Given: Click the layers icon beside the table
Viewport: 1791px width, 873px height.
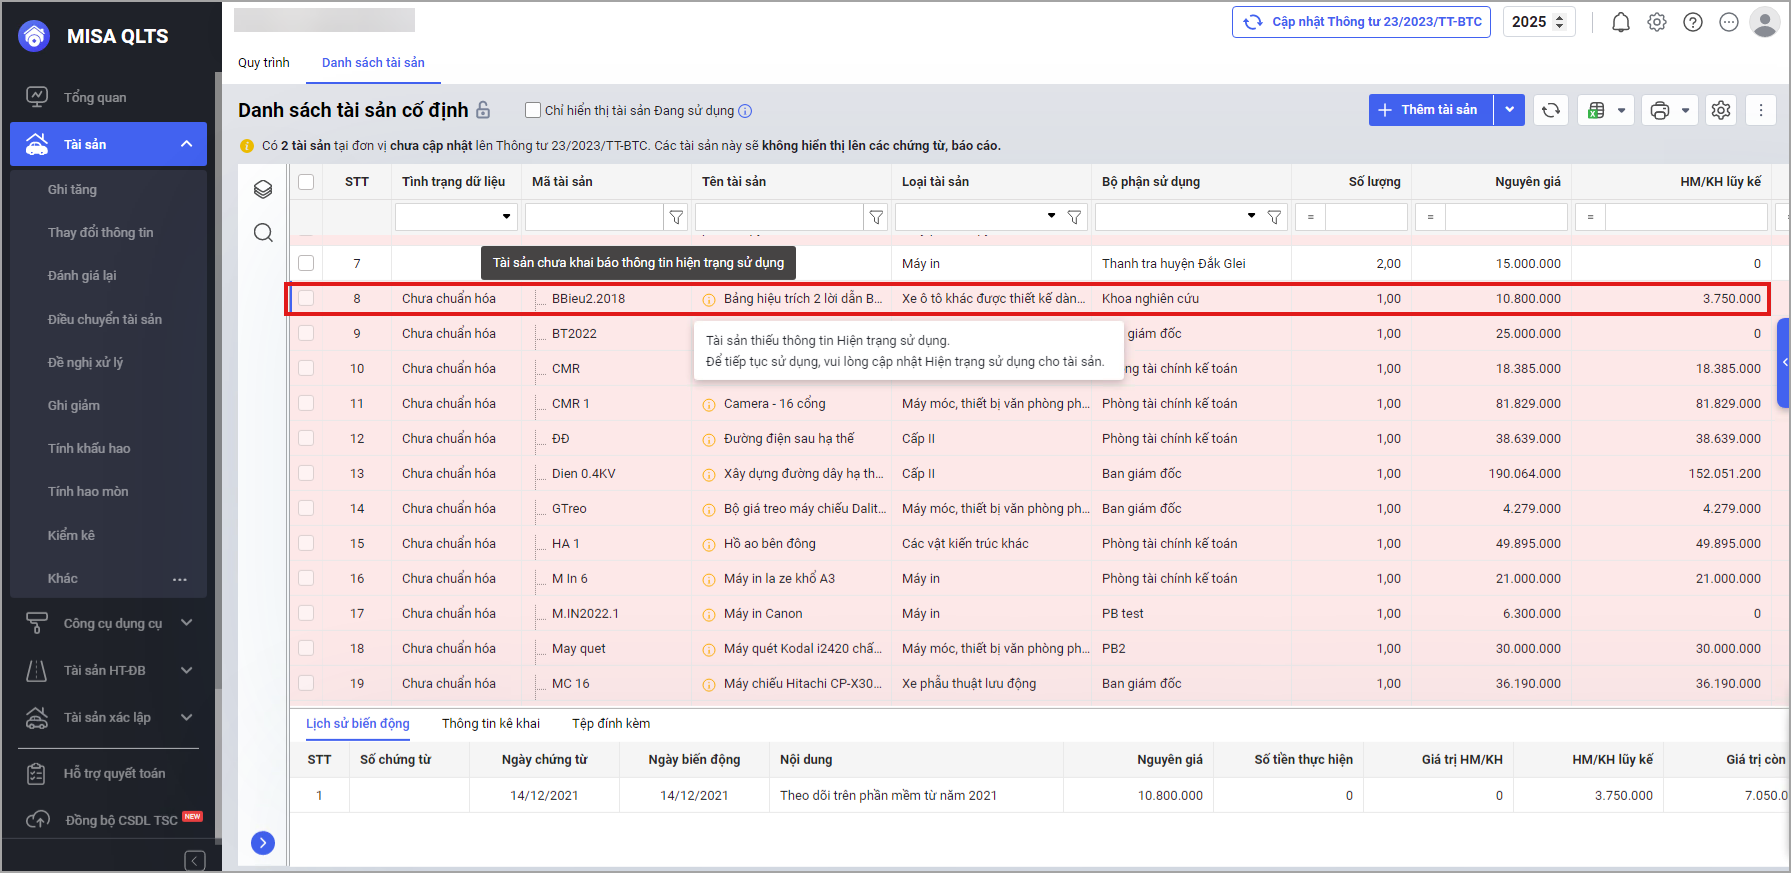Looking at the screenshot, I should tap(263, 190).
